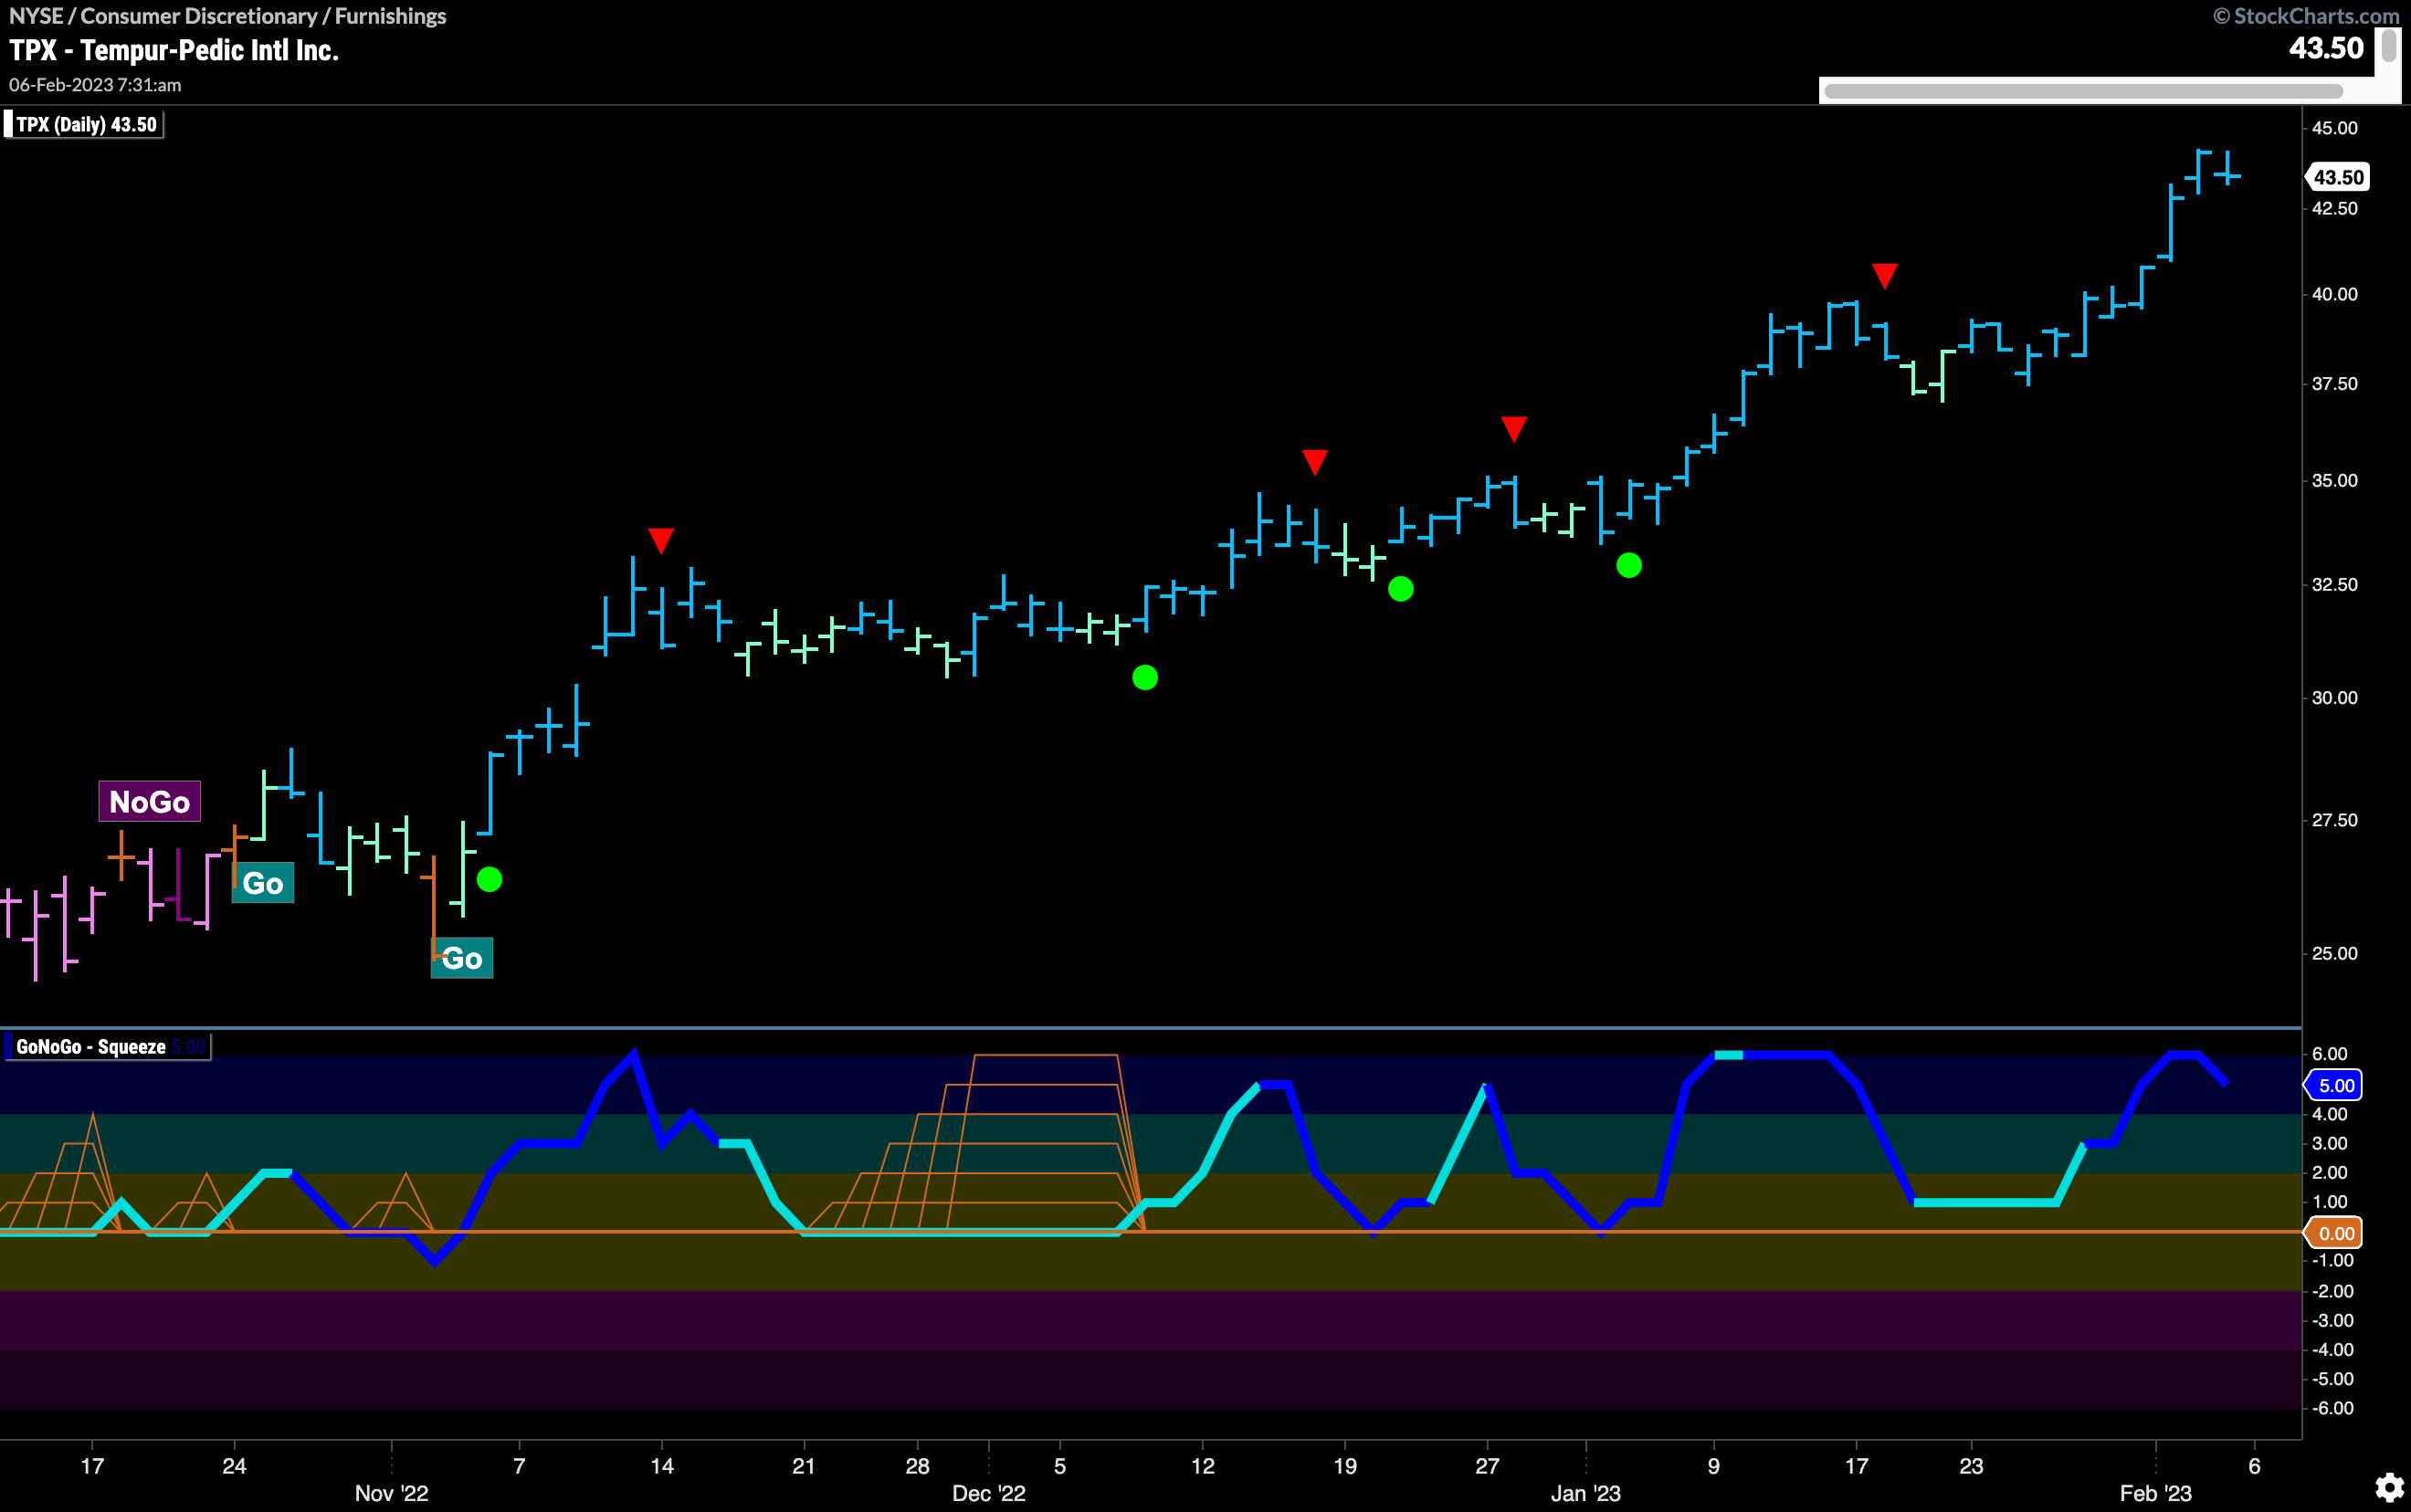Click the 25.00 price axis label
Viewport: 2411px width, 1512px height.
tap(2334, 953)
